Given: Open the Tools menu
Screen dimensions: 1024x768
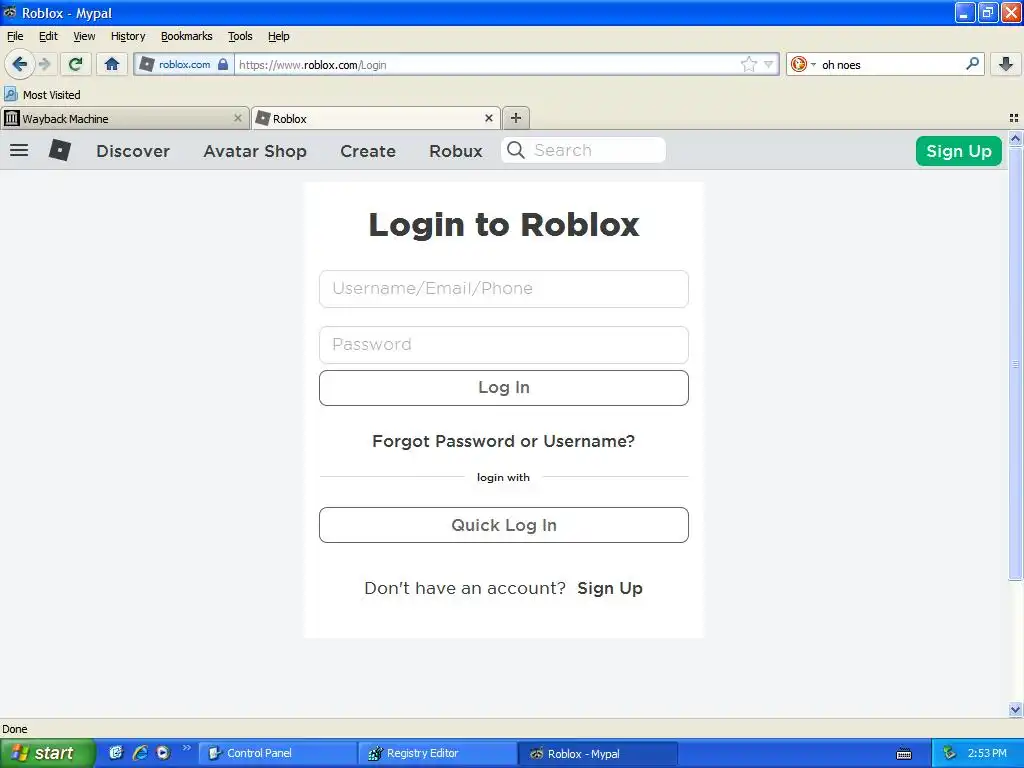Looking at the screenshot, I should point(240,36).
